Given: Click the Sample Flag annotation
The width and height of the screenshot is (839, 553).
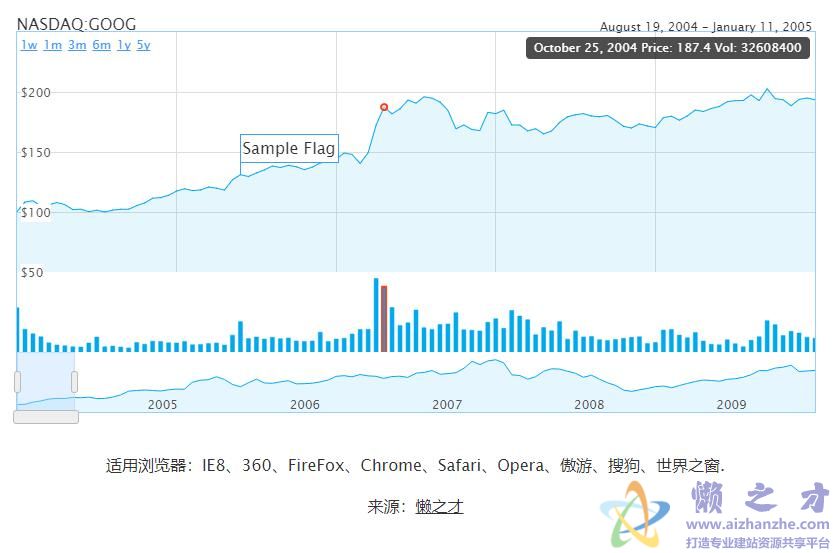Looking at the screenshot, I should click(289, 148).
